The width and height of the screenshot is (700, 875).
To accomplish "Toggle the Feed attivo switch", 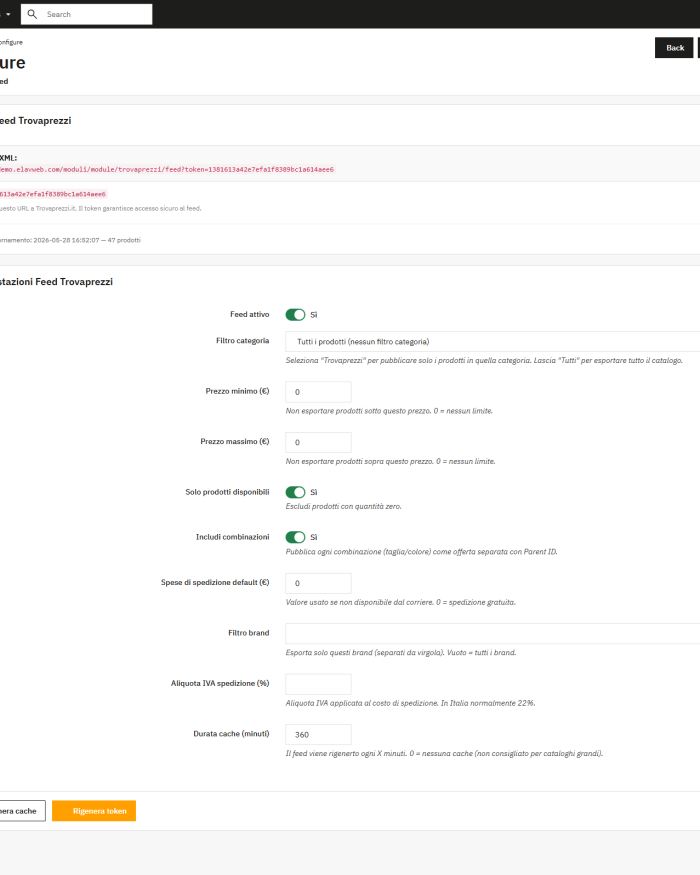I will pos(295,315).
